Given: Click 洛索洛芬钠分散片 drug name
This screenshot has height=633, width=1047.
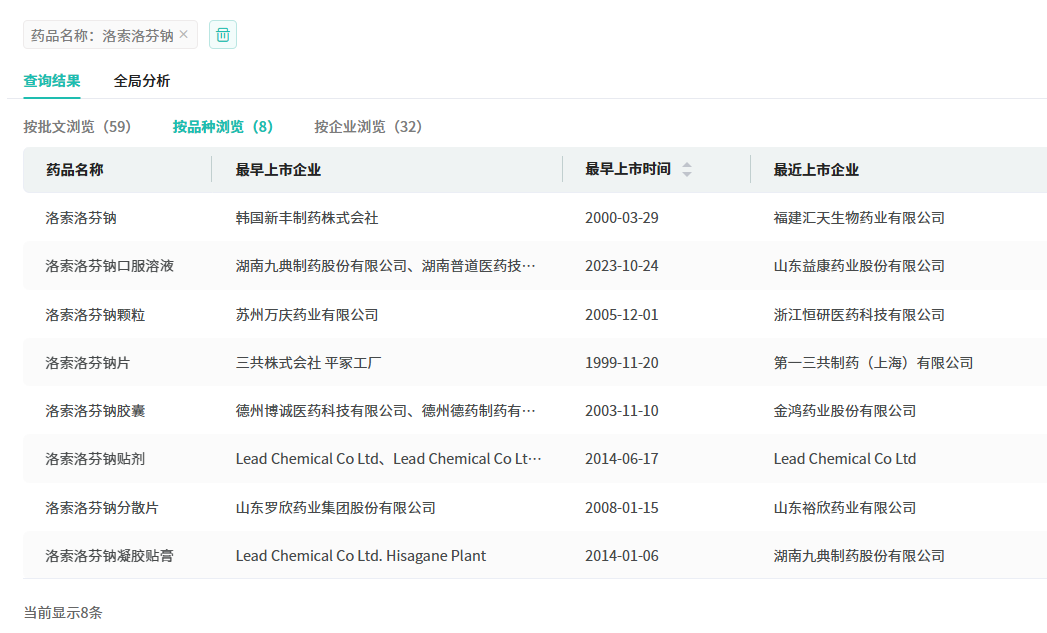Looking at the screenshot, I should click(x=102, y=508).
